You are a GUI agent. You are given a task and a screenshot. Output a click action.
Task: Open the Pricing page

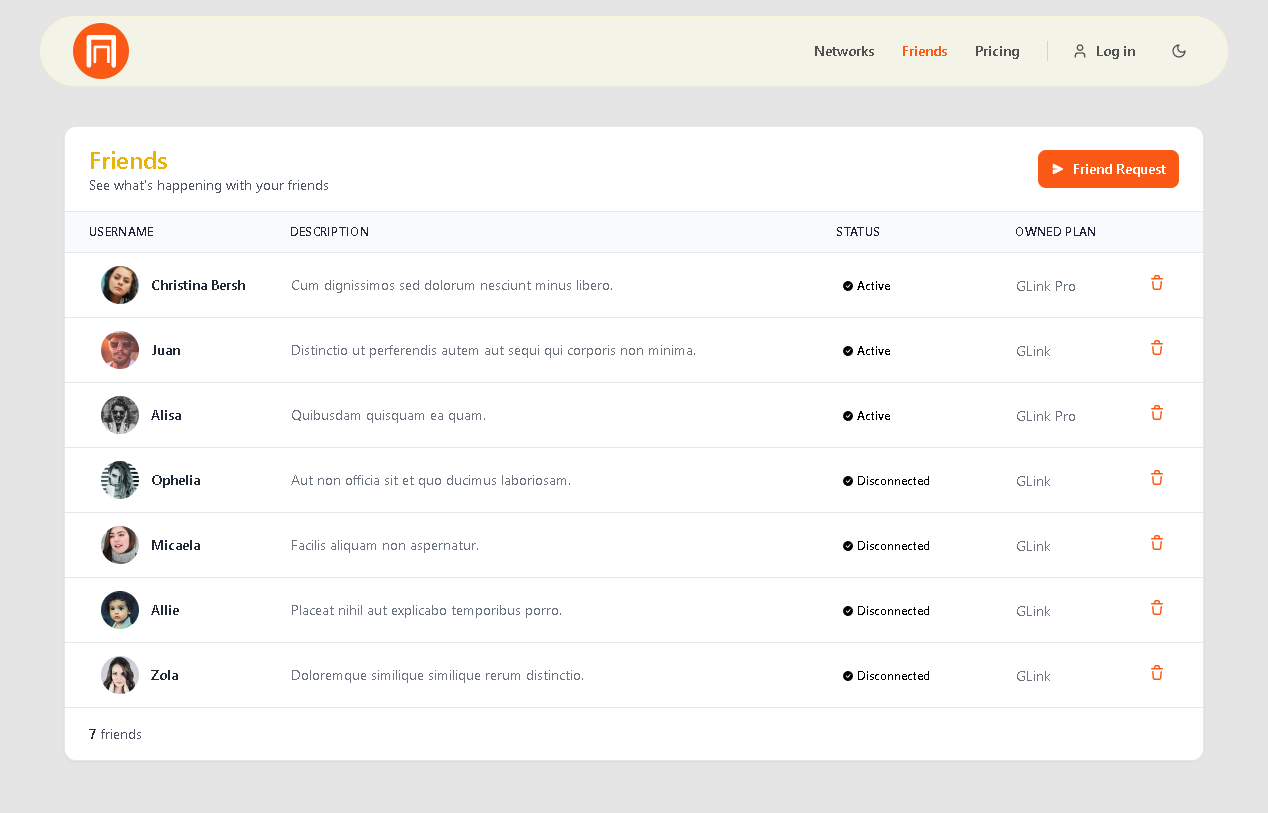tap(997, 51)
